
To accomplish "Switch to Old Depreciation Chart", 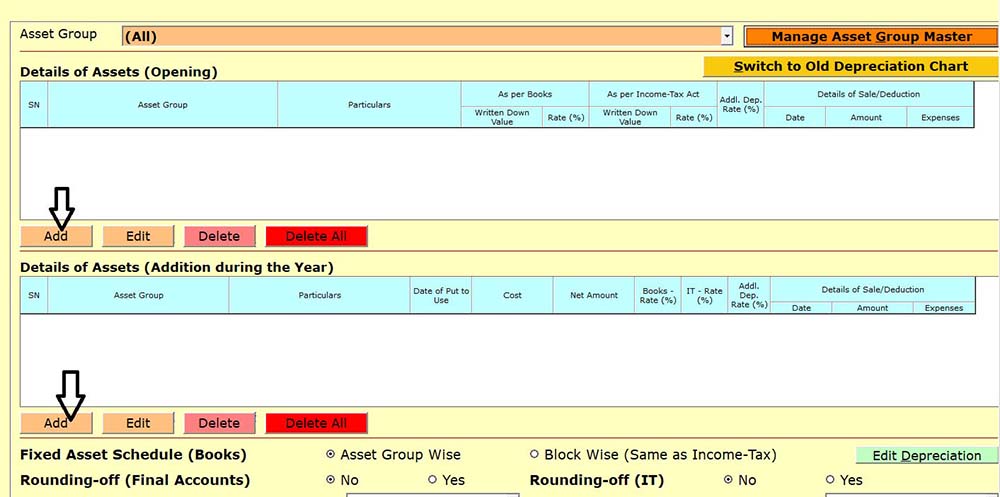I will [x=850, y=67].
